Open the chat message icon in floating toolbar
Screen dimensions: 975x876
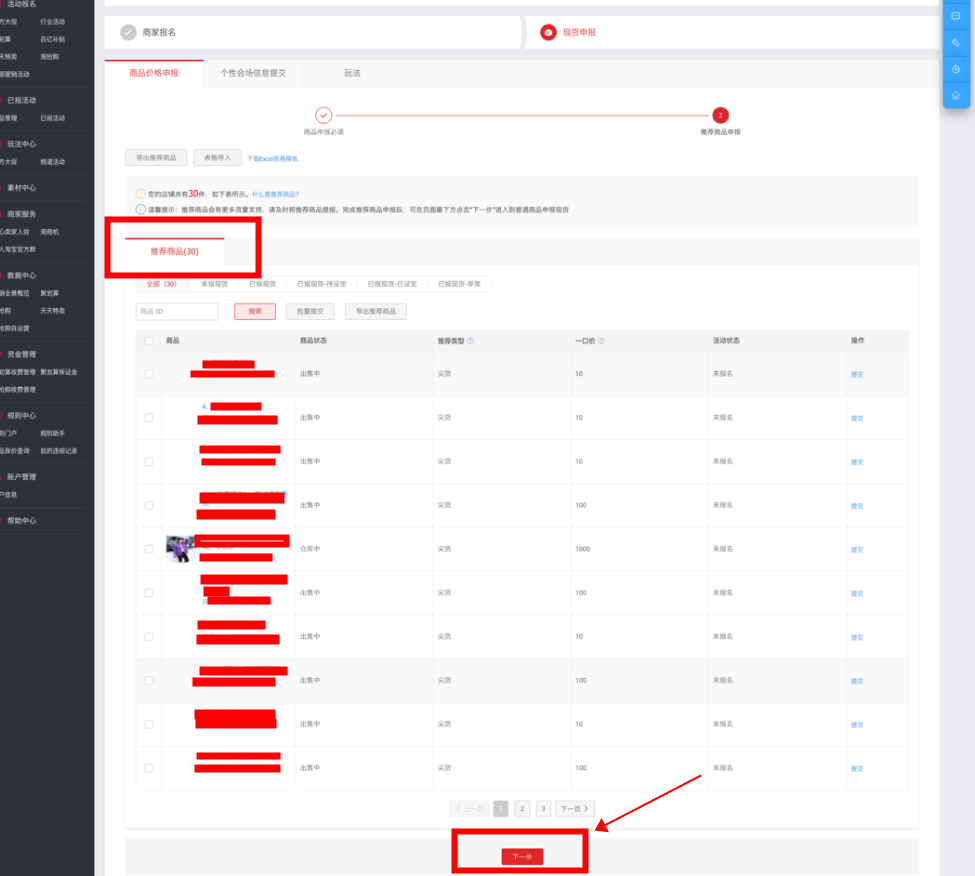[x=956, y=16]
